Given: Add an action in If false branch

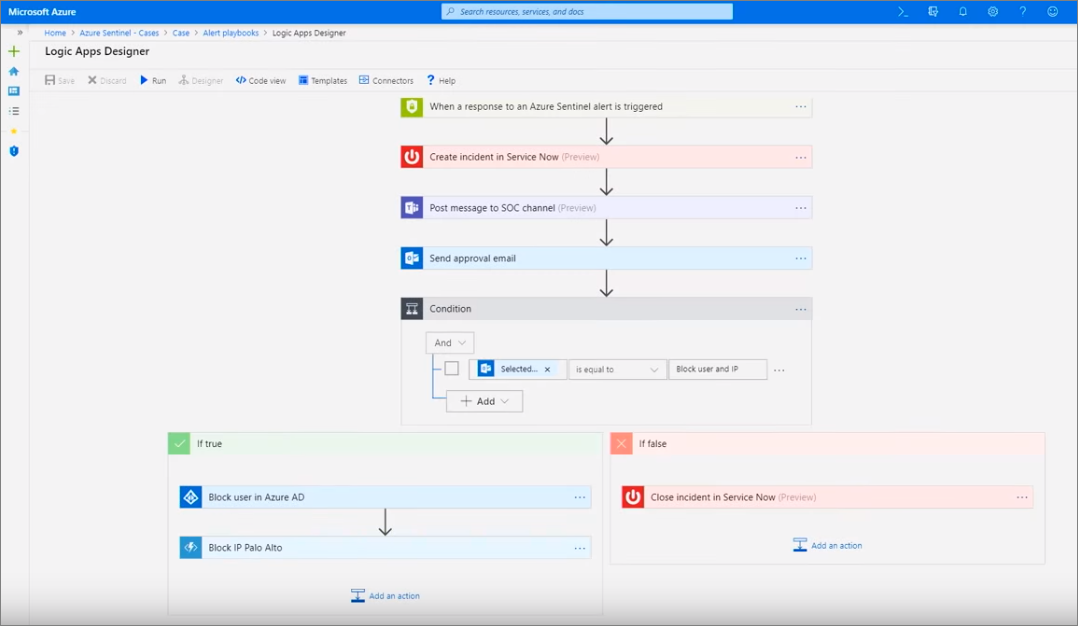Looking at the screenshot, I should coord(827,546).
